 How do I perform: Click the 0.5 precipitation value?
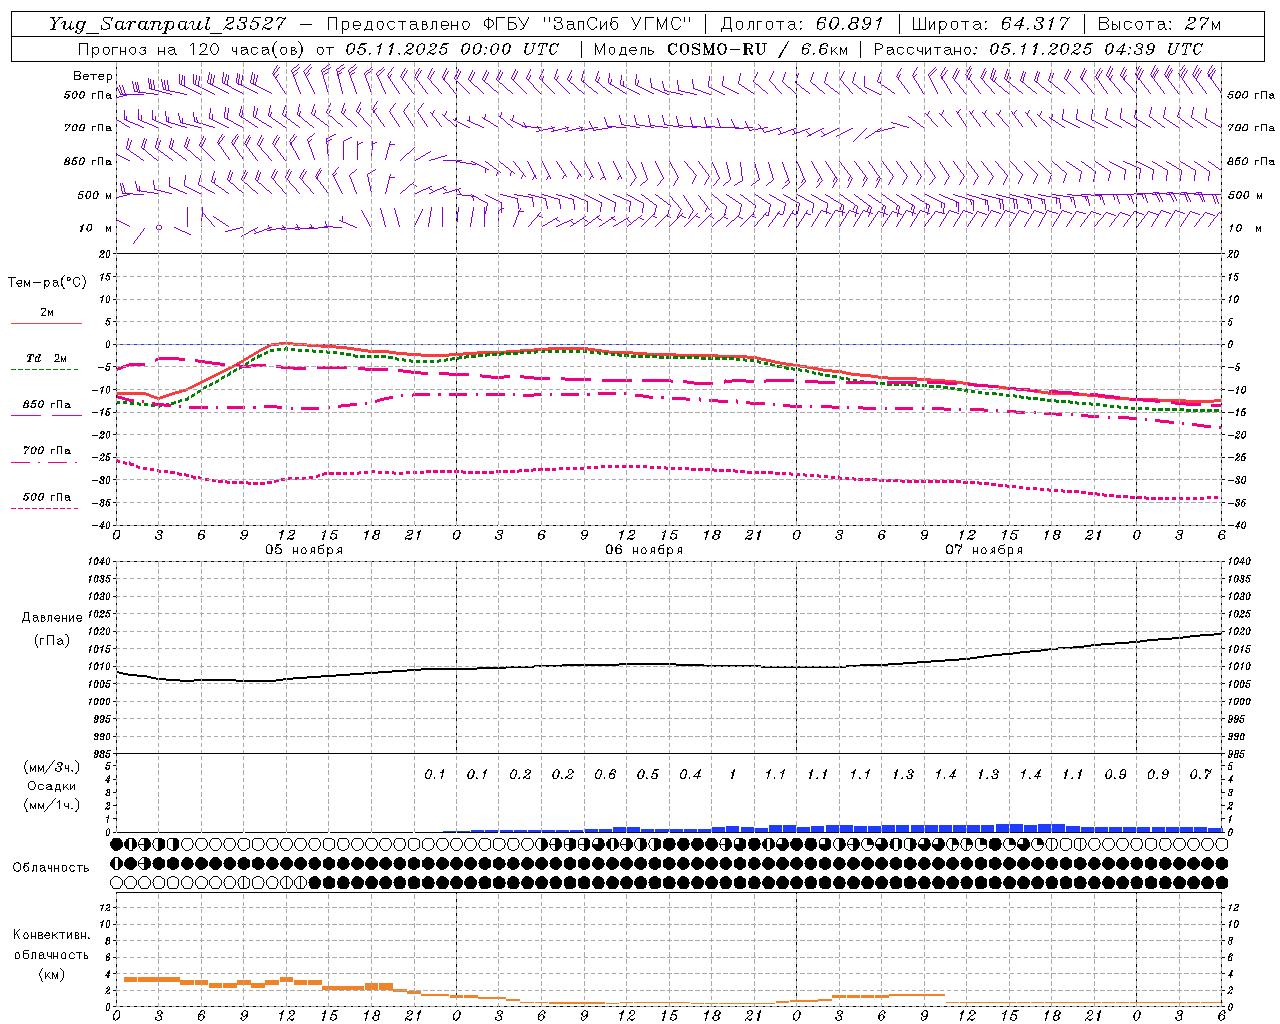pyautogui.click(x=648, y=774)
